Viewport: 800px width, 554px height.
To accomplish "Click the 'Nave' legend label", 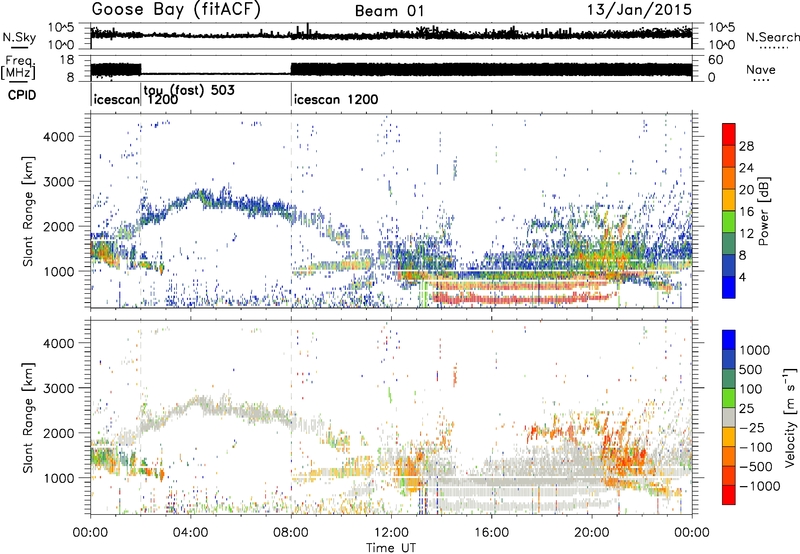I will 761,69.
